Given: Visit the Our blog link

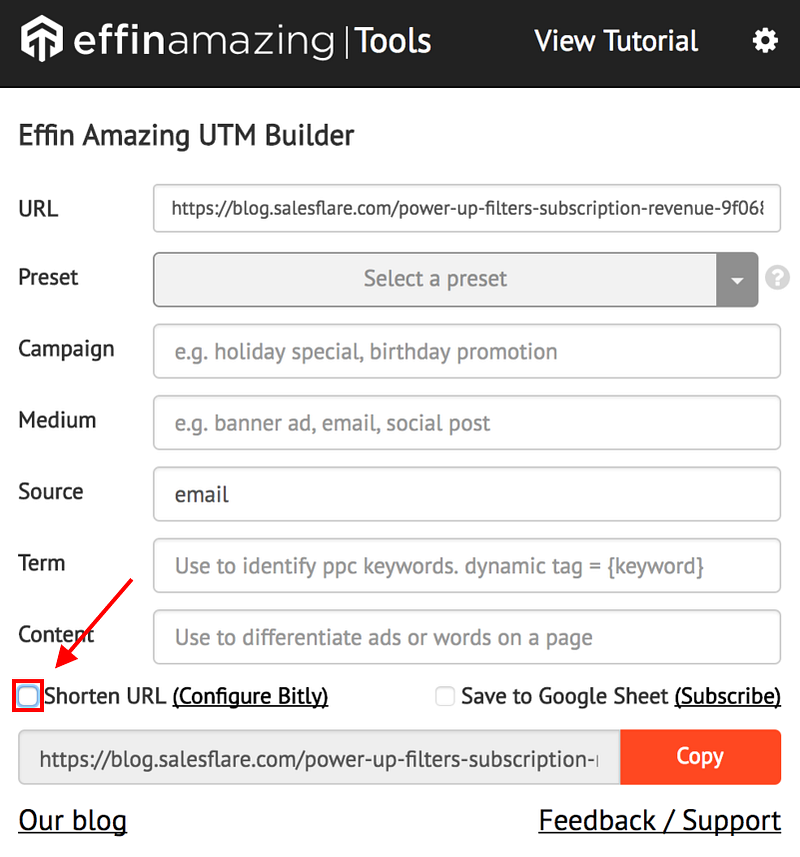Looking at the screenshot, I should click(73, 821).
